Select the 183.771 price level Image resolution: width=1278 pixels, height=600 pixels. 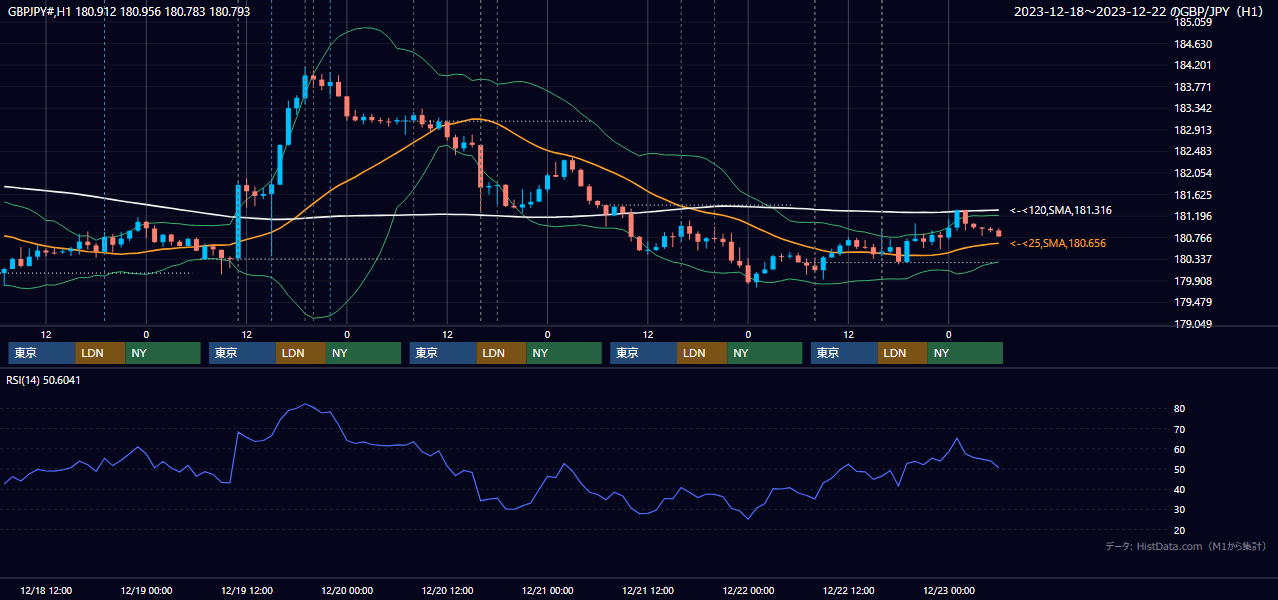tap(1193, 87)
